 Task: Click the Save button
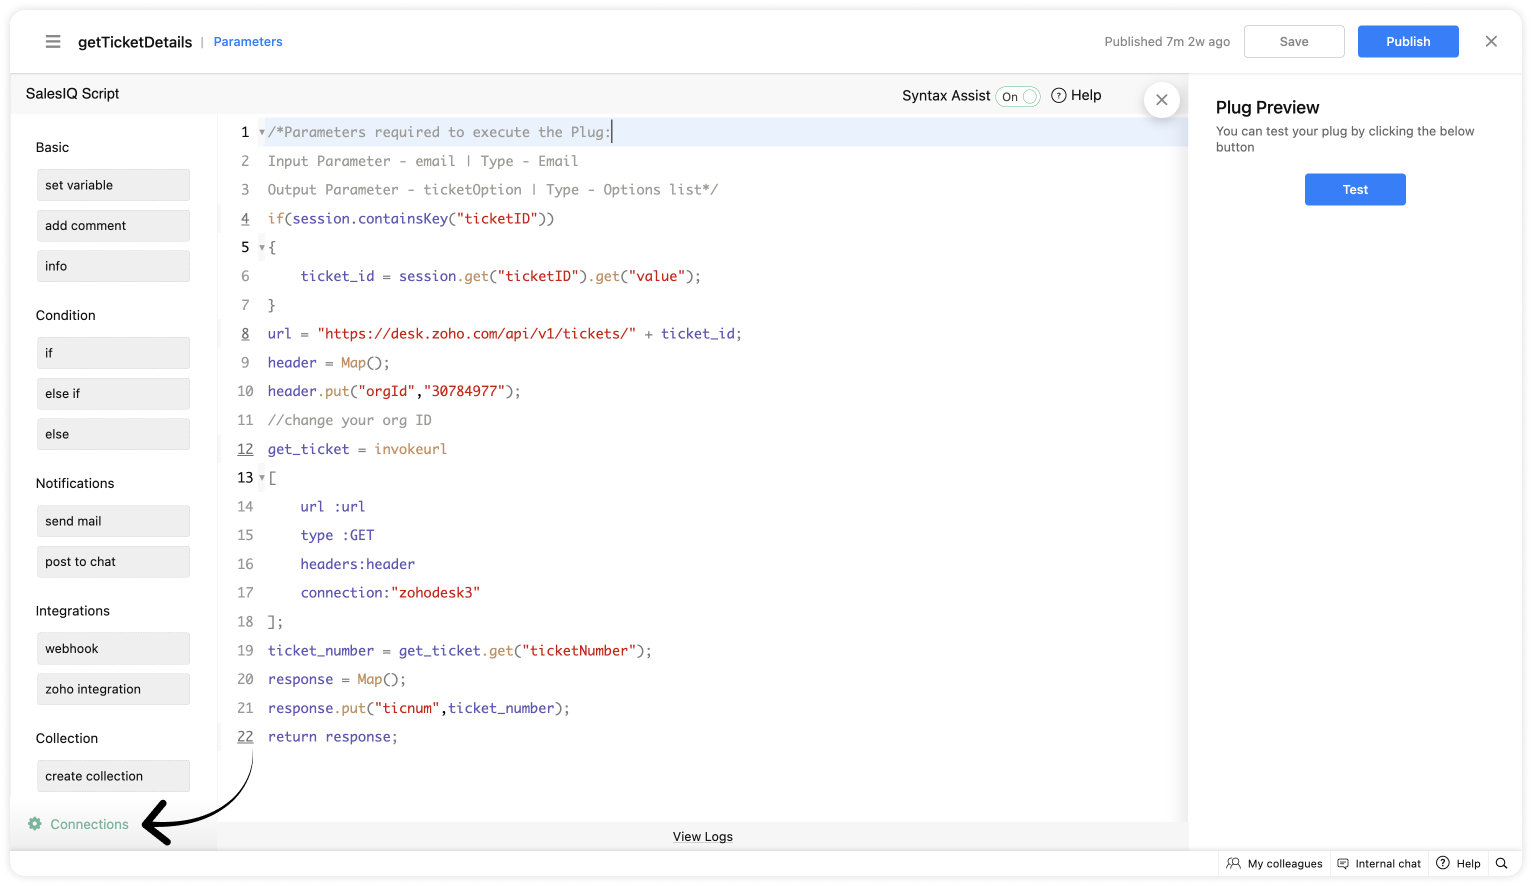[1293, 42]
